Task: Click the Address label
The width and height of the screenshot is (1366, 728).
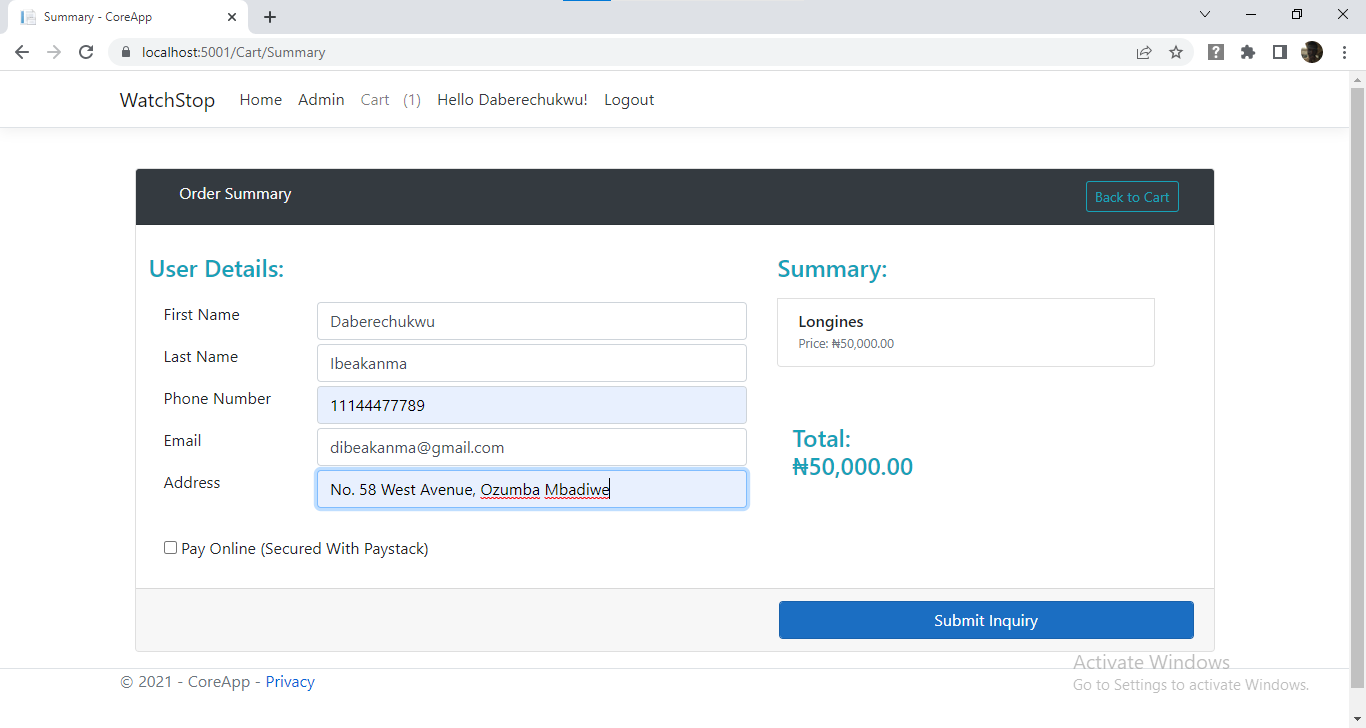Action: pos(191,483)
